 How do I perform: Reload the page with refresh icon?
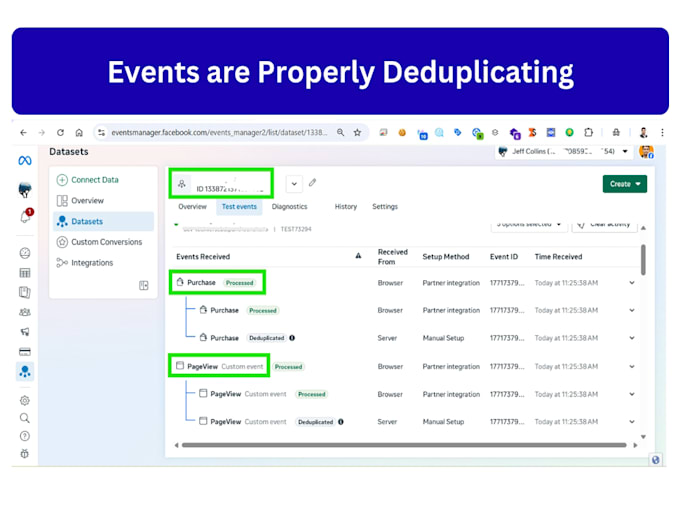(x=60, y=133)
